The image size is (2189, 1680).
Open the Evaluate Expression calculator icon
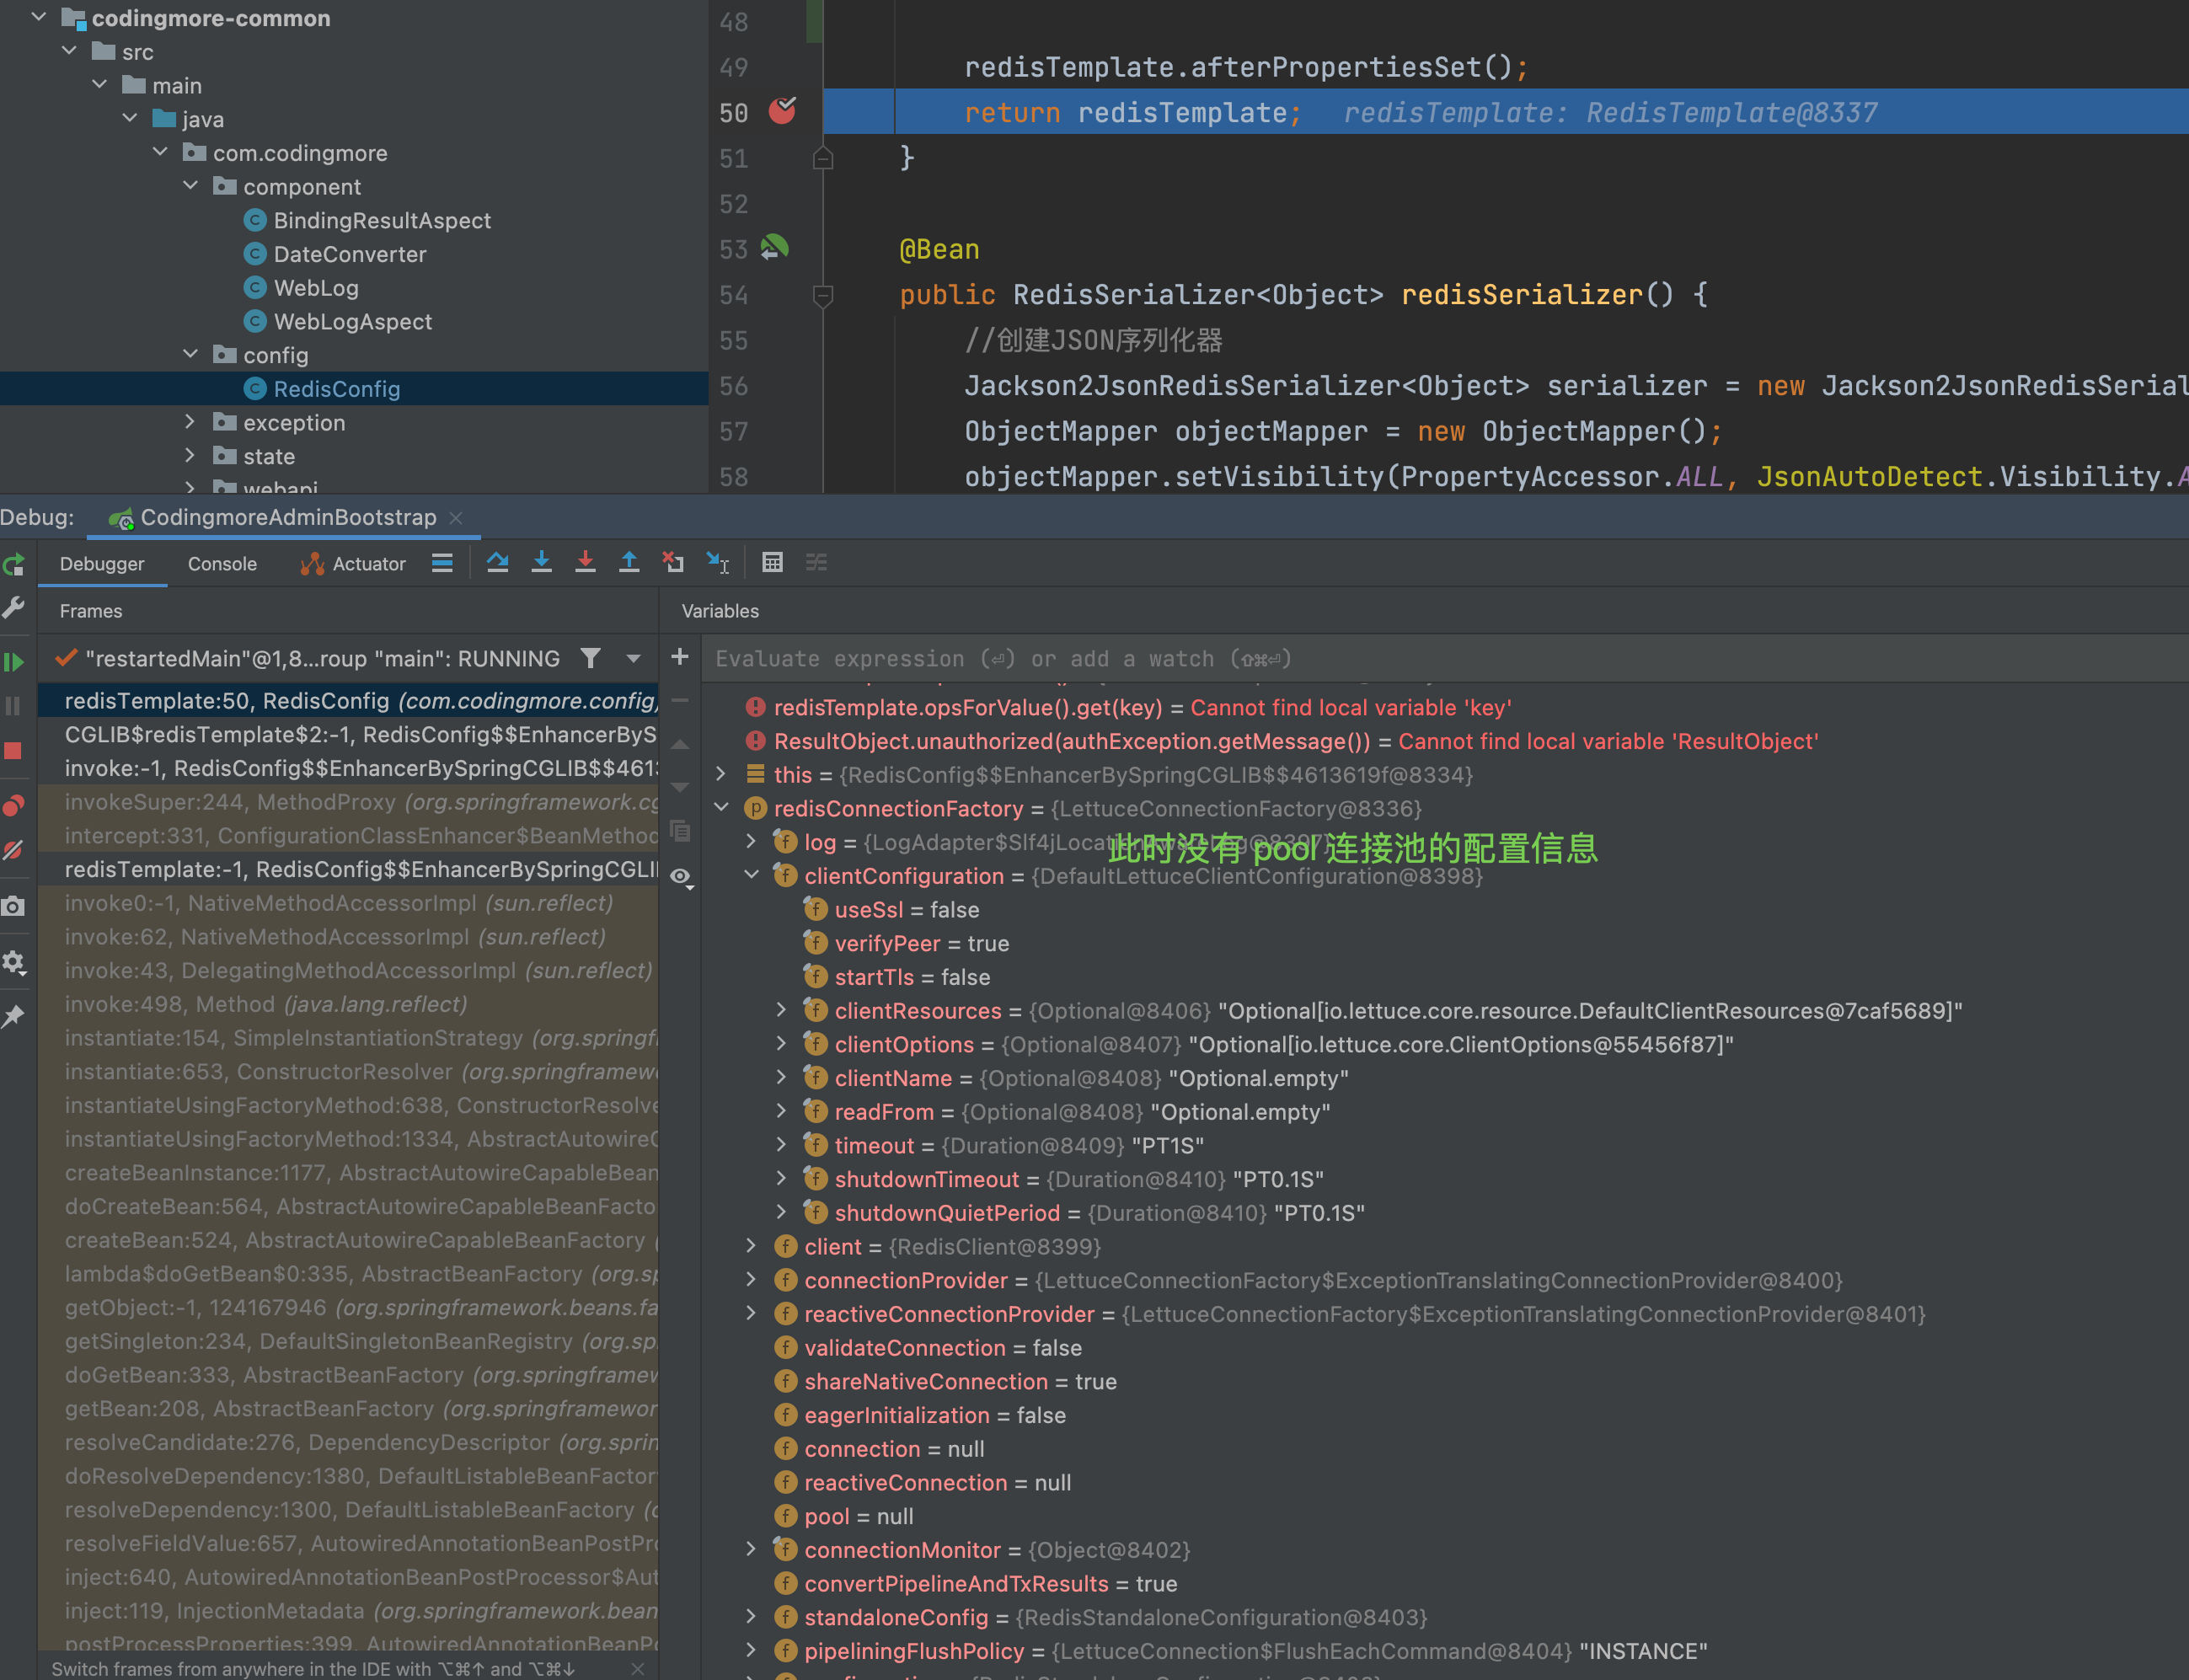coord(772,562)
